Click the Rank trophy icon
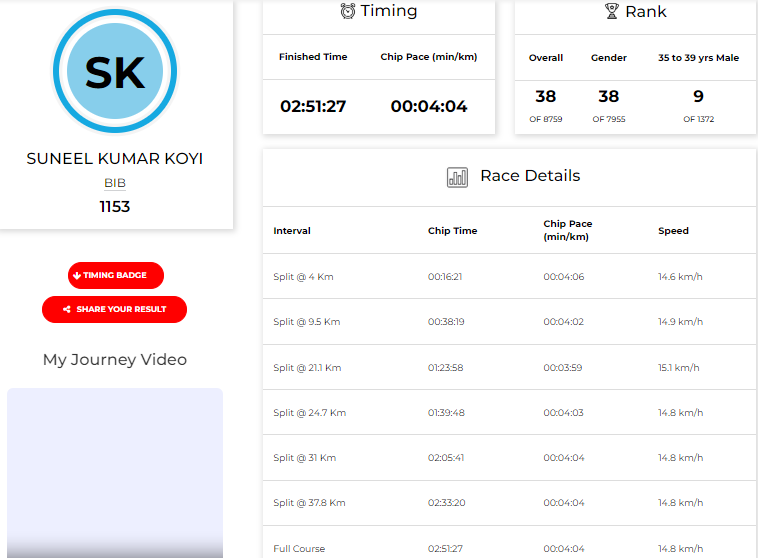This screenshot has height=558, width=758. pos(612,11)
